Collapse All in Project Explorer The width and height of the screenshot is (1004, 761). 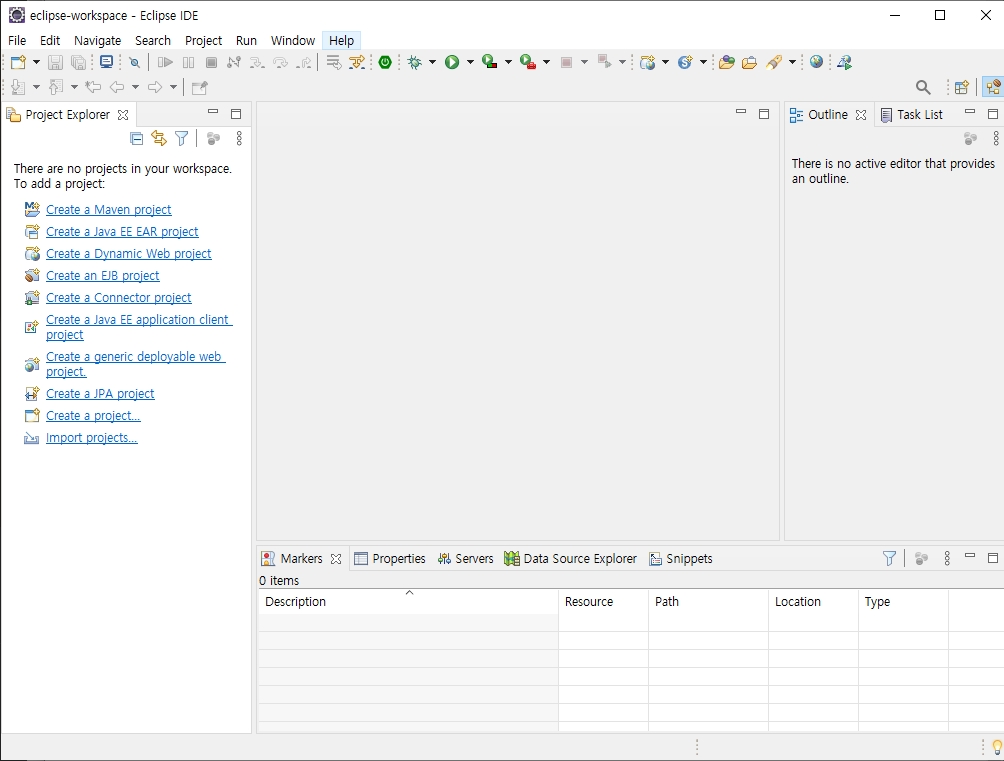[136, 138]
